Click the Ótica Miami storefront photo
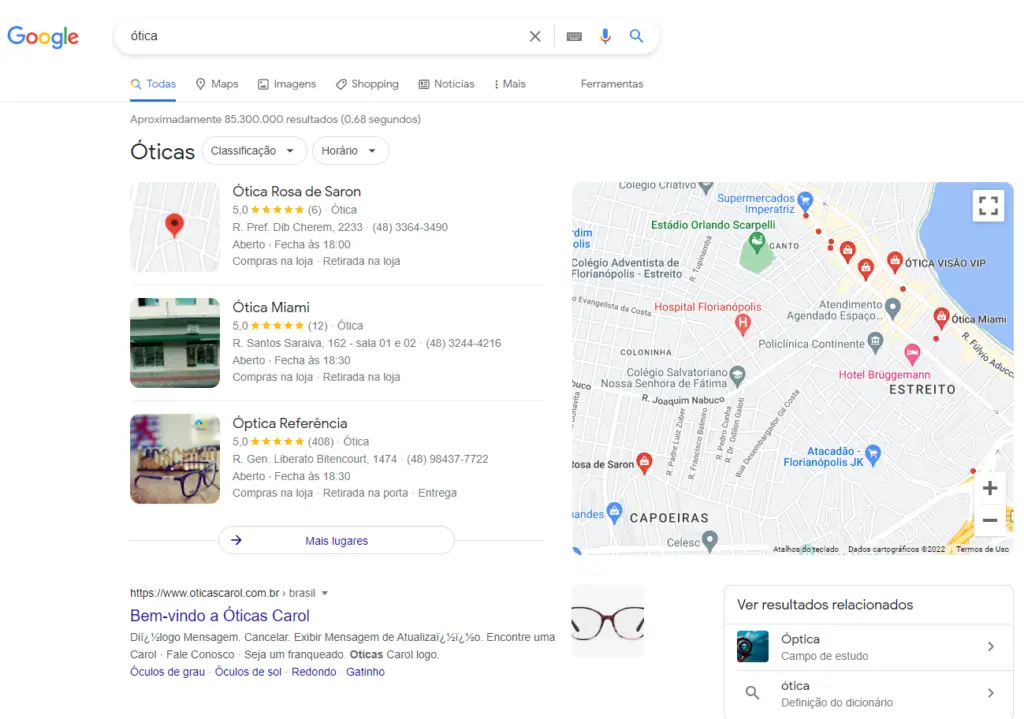This screenshot has width=1024, height=719. (x=175, y=343)
